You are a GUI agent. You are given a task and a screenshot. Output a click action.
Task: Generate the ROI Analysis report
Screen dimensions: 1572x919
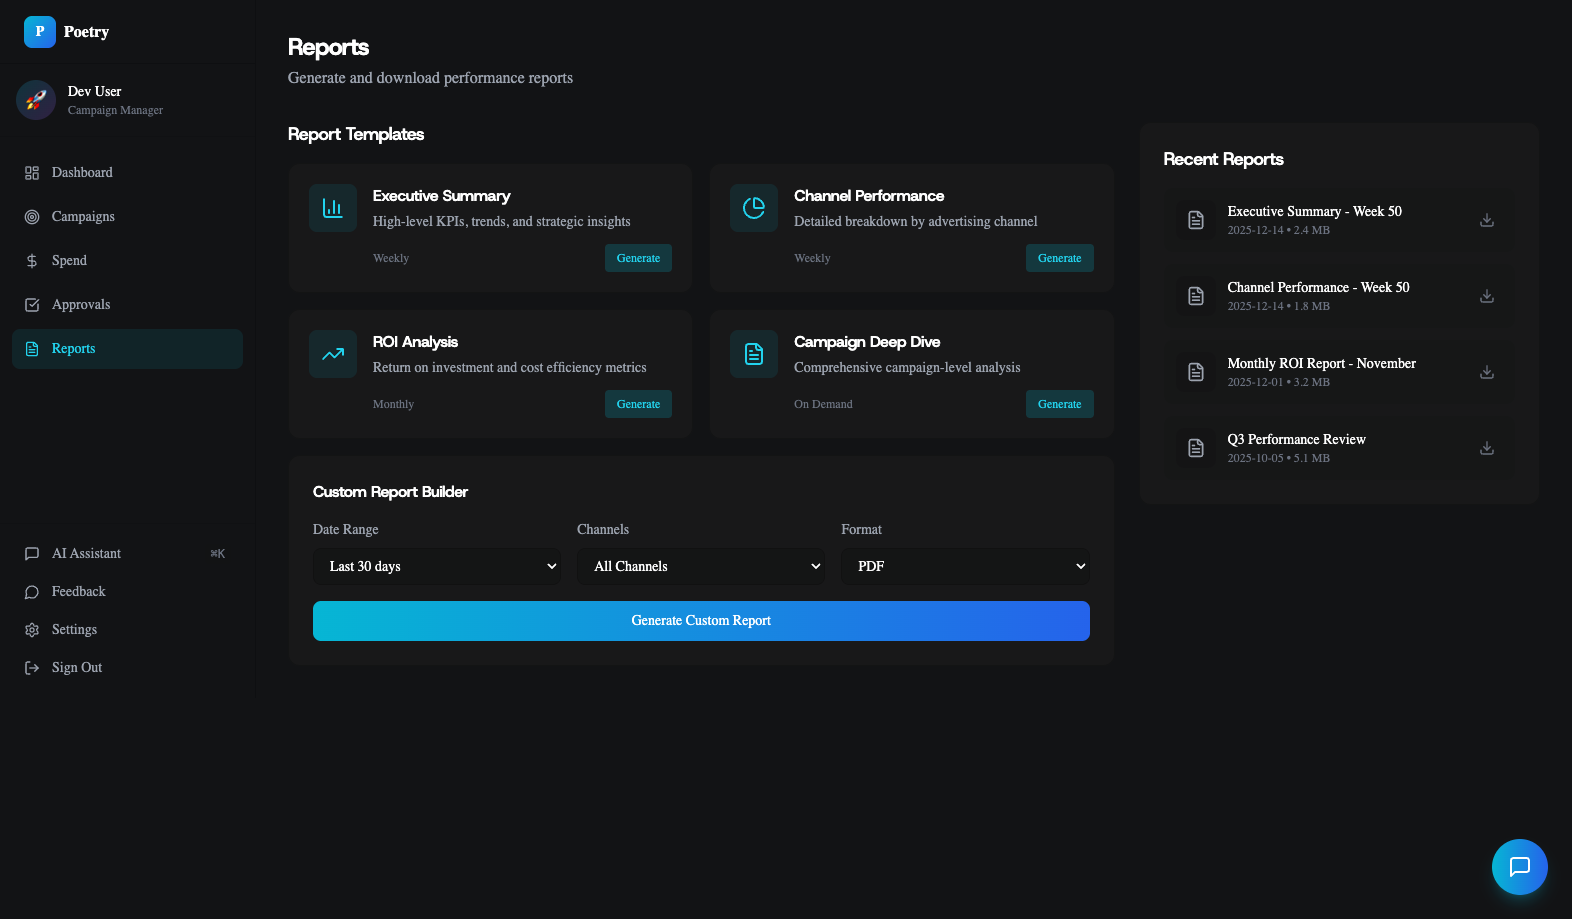pyautogui.click(x=638, y=404)
